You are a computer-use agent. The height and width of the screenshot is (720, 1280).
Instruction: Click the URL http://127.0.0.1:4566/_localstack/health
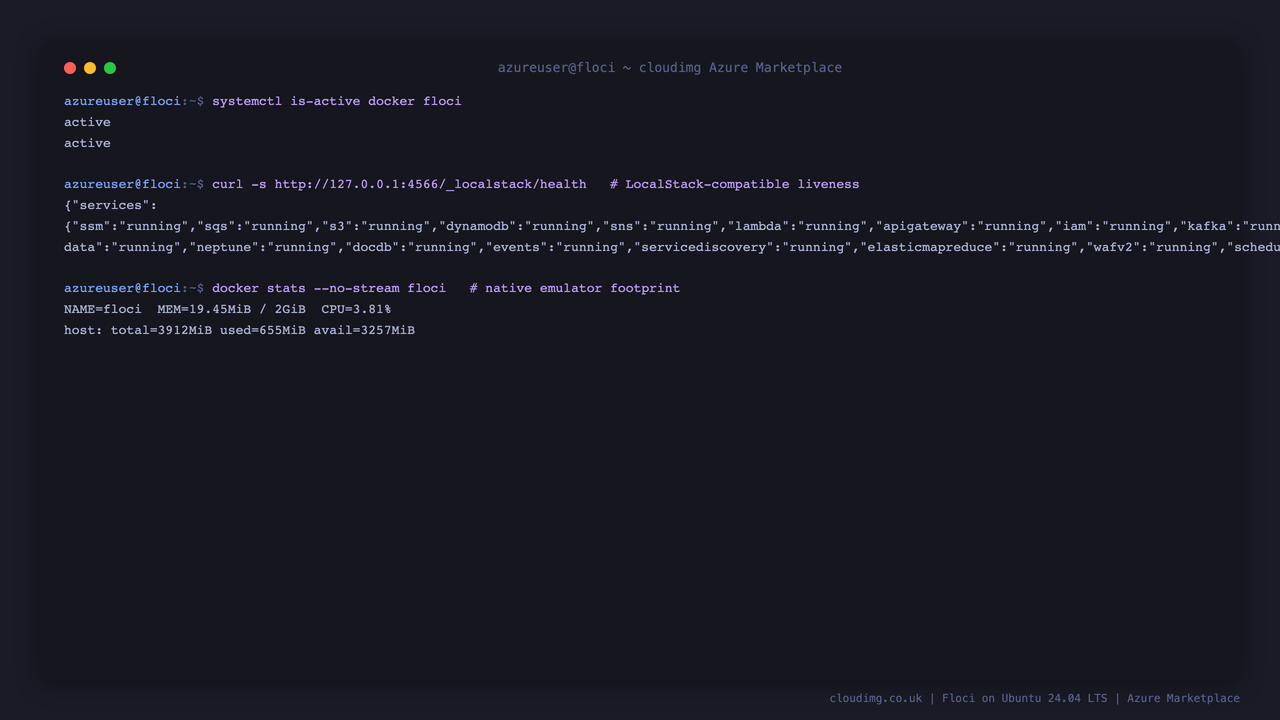point(430,184)
